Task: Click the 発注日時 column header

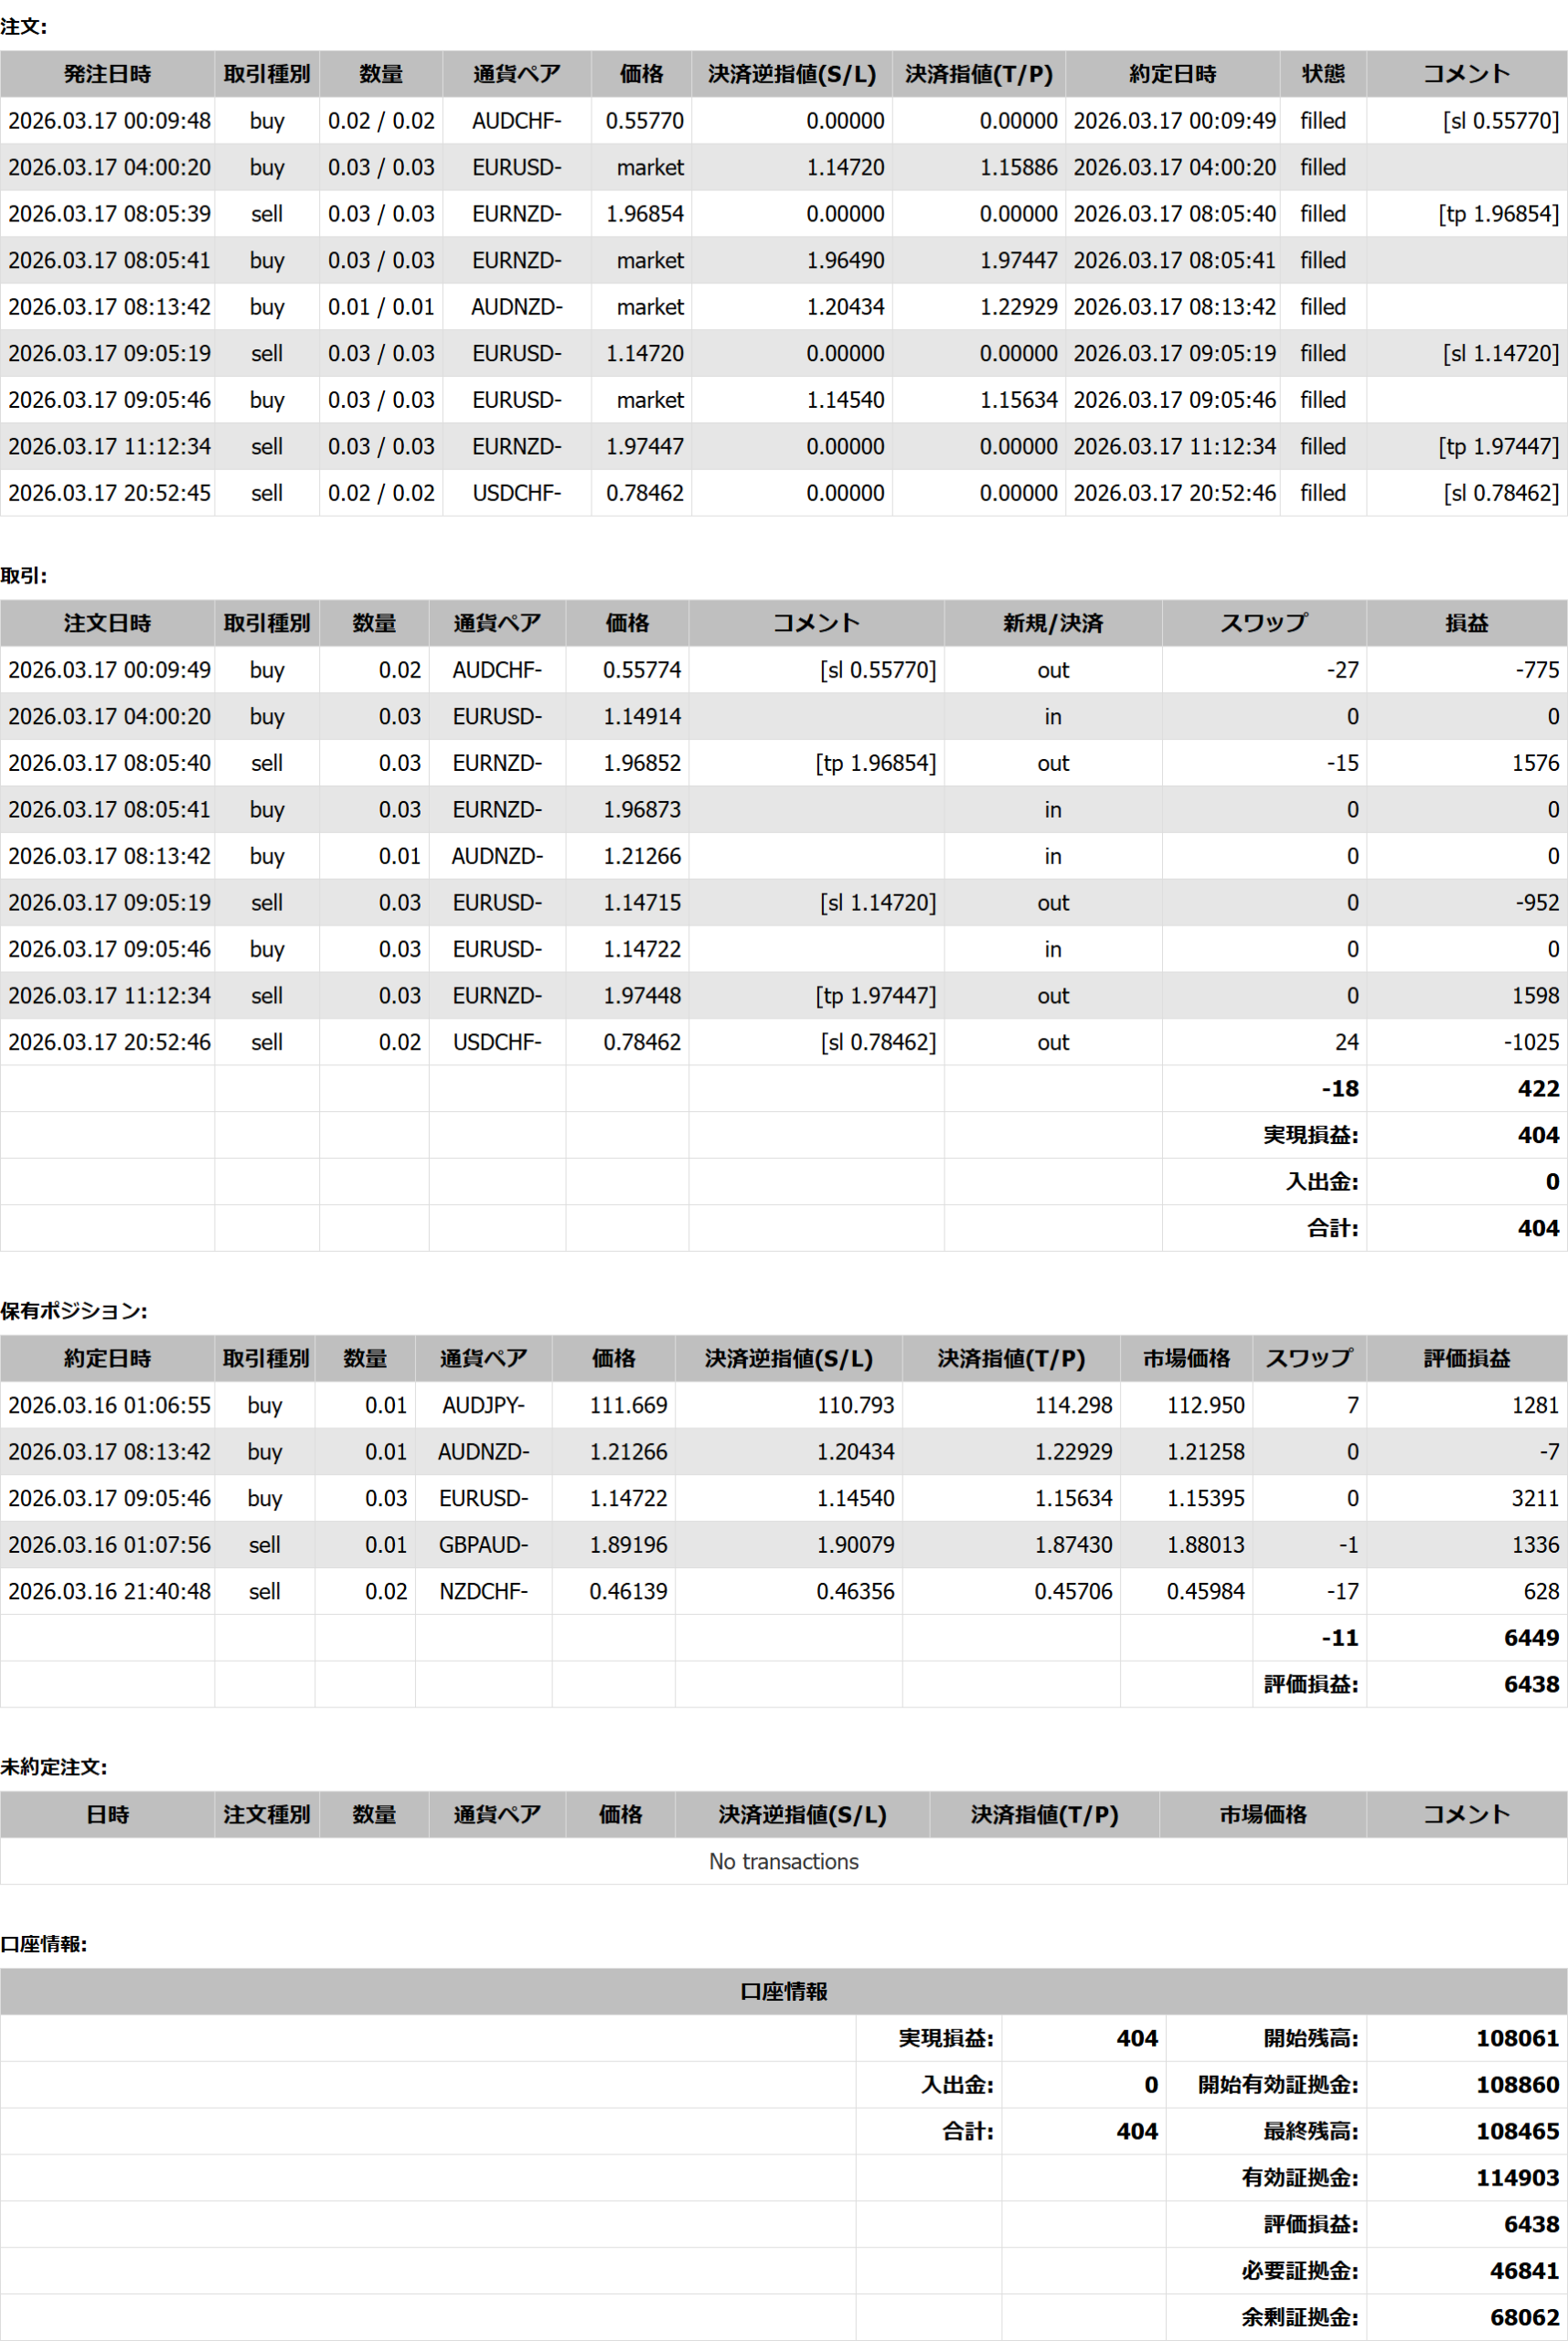Action: point(107,74)
